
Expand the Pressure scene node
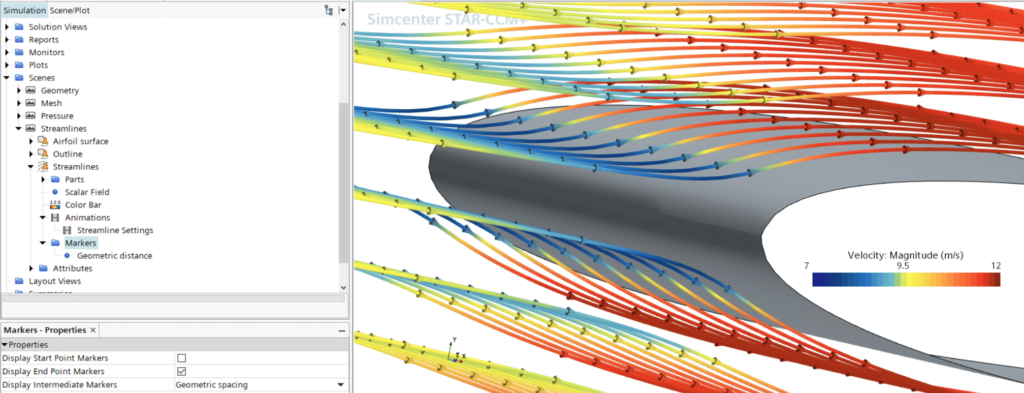[19, 116]
